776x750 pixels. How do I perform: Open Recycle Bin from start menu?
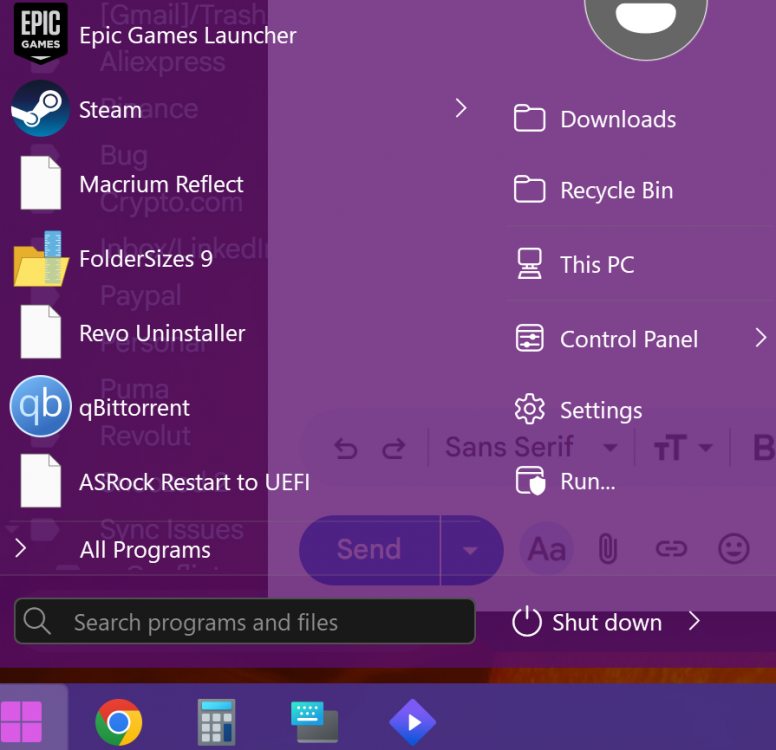pos(615,191)
